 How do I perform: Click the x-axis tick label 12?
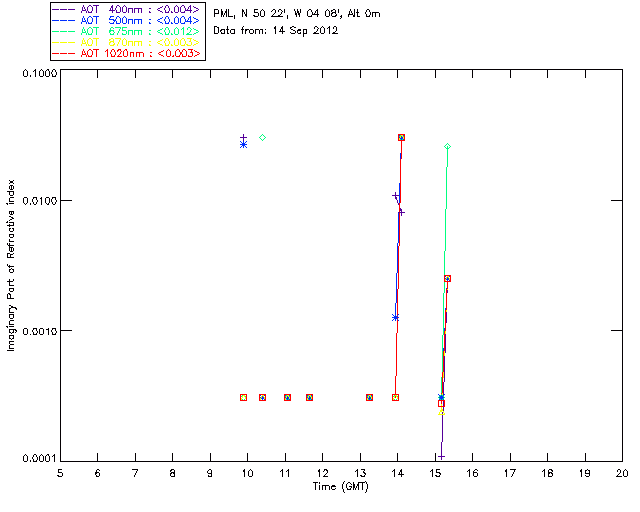pos(322,473)
